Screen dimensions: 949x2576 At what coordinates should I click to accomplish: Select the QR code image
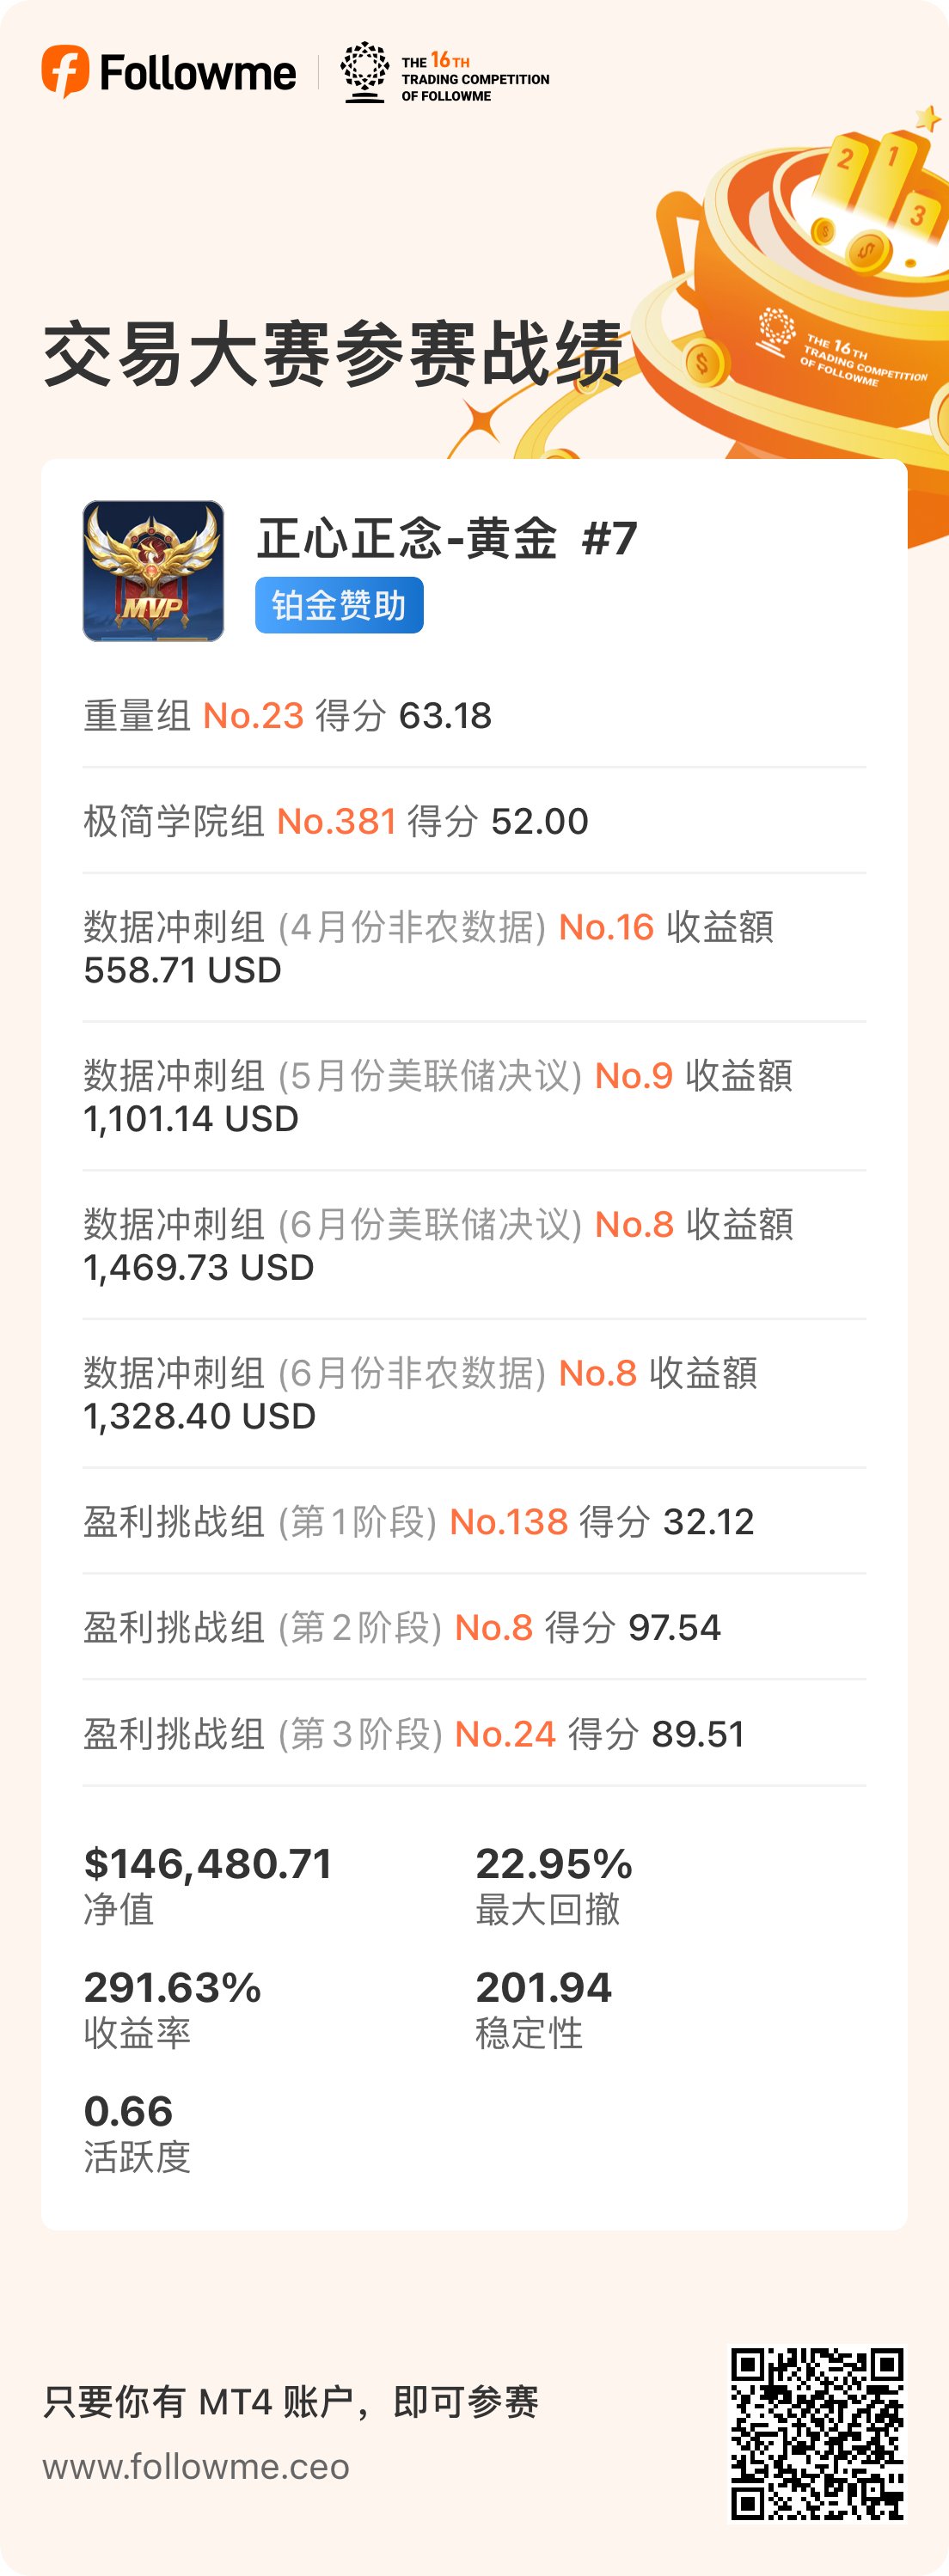coord(817,2433)
